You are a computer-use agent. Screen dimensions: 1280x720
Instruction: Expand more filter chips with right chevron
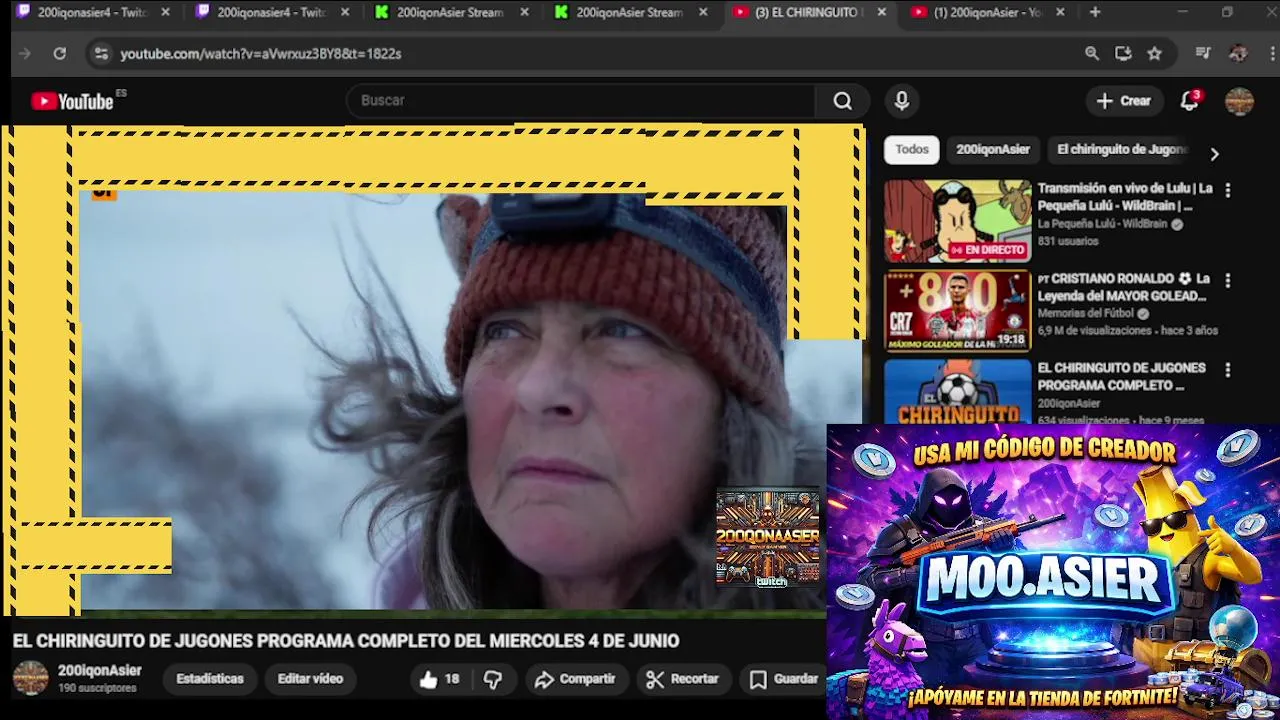coord(1214,154)
